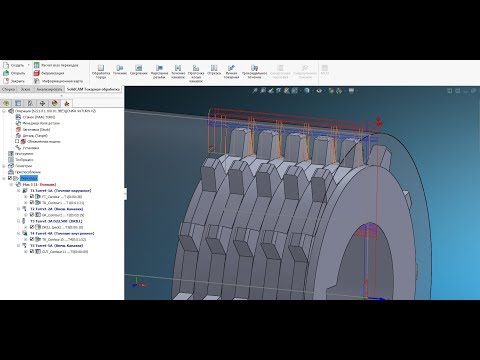This screenshot has height=360, width=480.
Task: Uncheck the TR_Contour1 operation under T1
Action: (32, 203)
